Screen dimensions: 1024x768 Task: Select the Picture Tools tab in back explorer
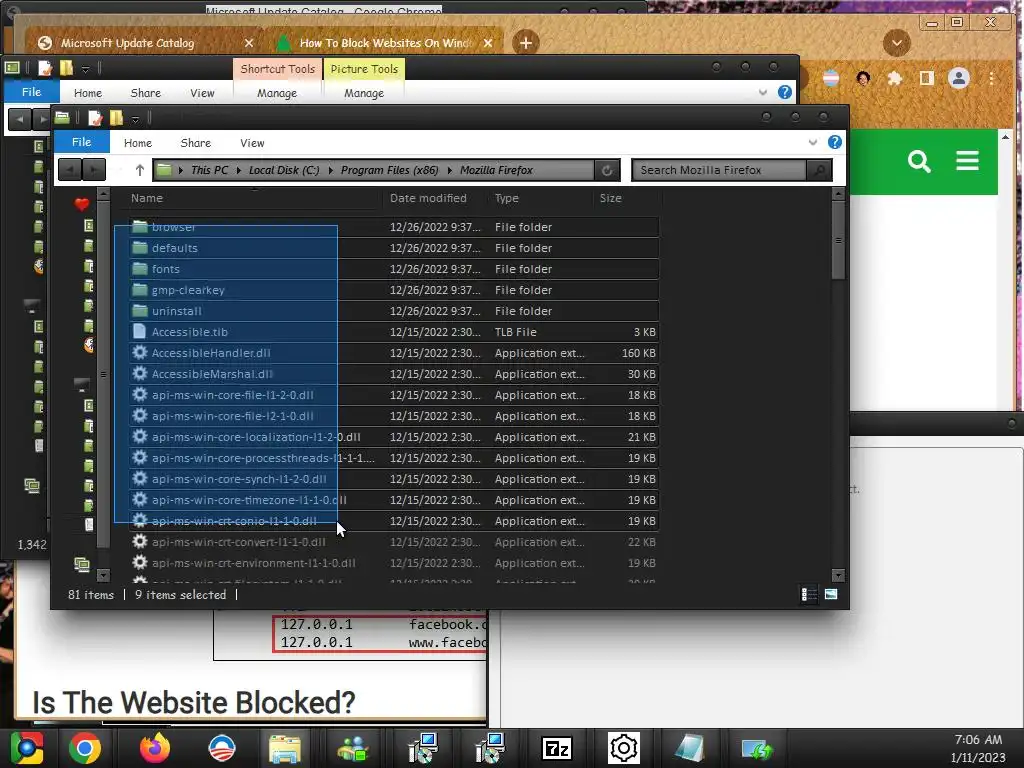[x=364, y=69]
